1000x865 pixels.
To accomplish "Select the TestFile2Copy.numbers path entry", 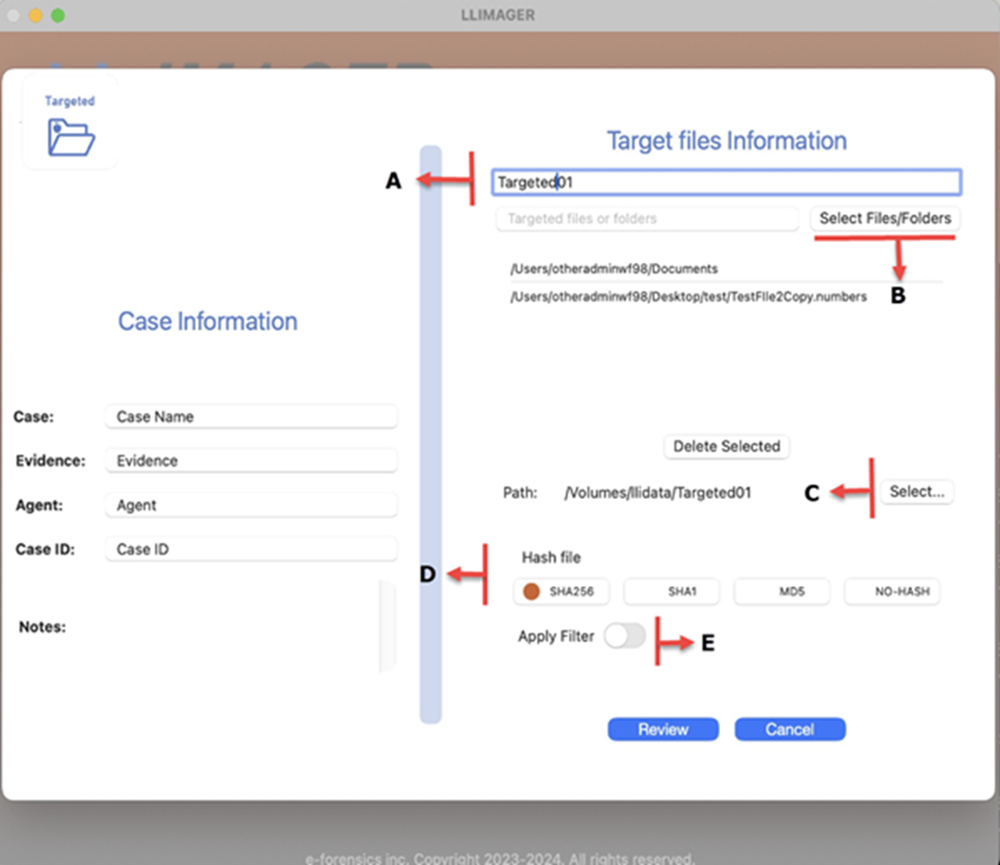I will click(x=688, y=297).
